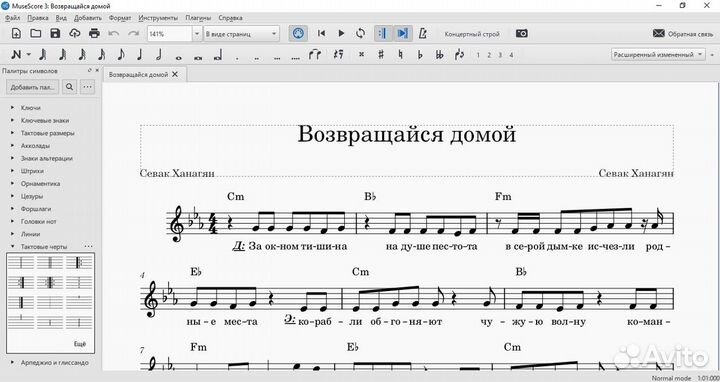Open the Правка menu
This screenshot has height=382, width=720.
38,18
